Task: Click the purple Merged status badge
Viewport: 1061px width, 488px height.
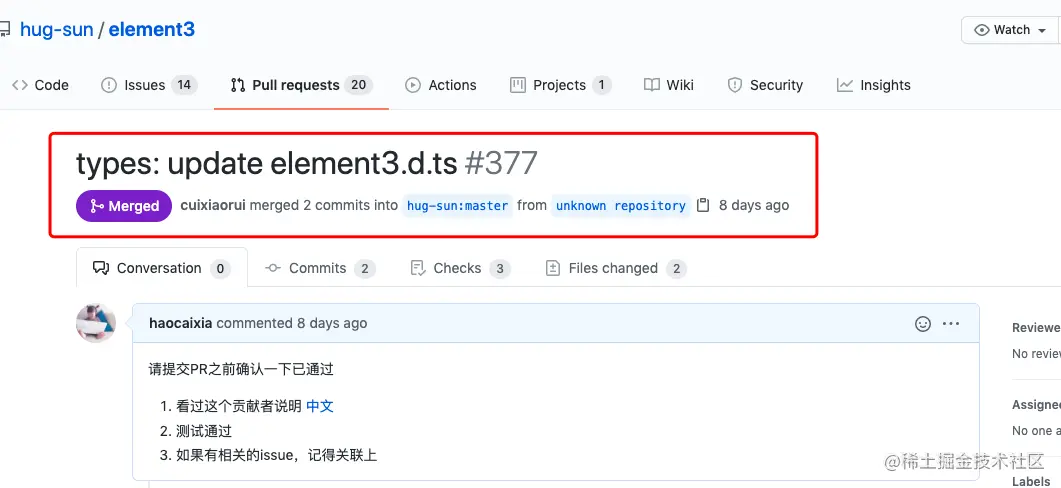Action: pos(124,206)
